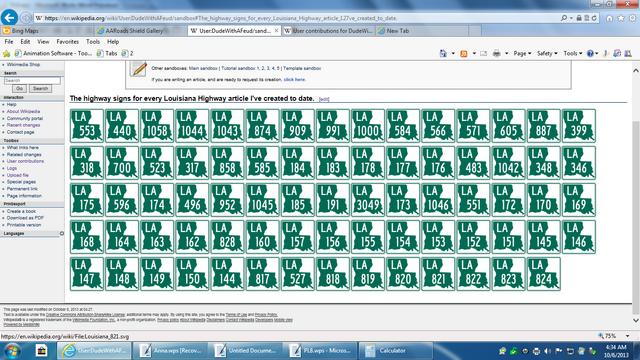Collapse the Languages sidebar section gear
Viewport: 640px width, 360px height.
(x=62, y=233)
